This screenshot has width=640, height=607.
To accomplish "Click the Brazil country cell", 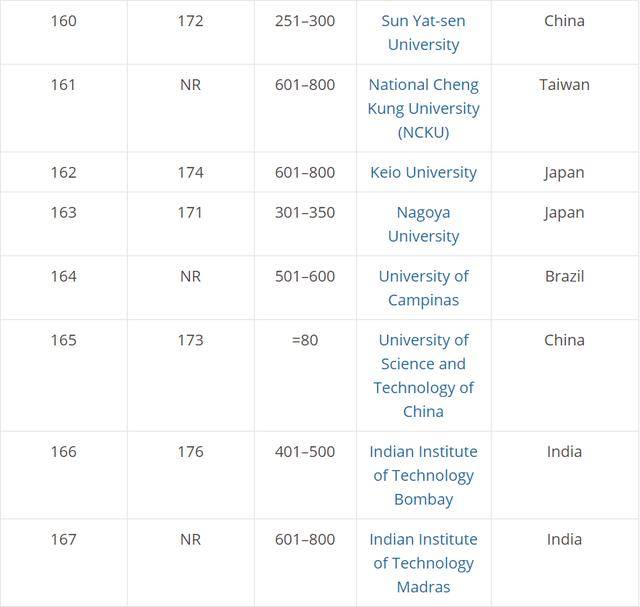I will tap(565, 287).
